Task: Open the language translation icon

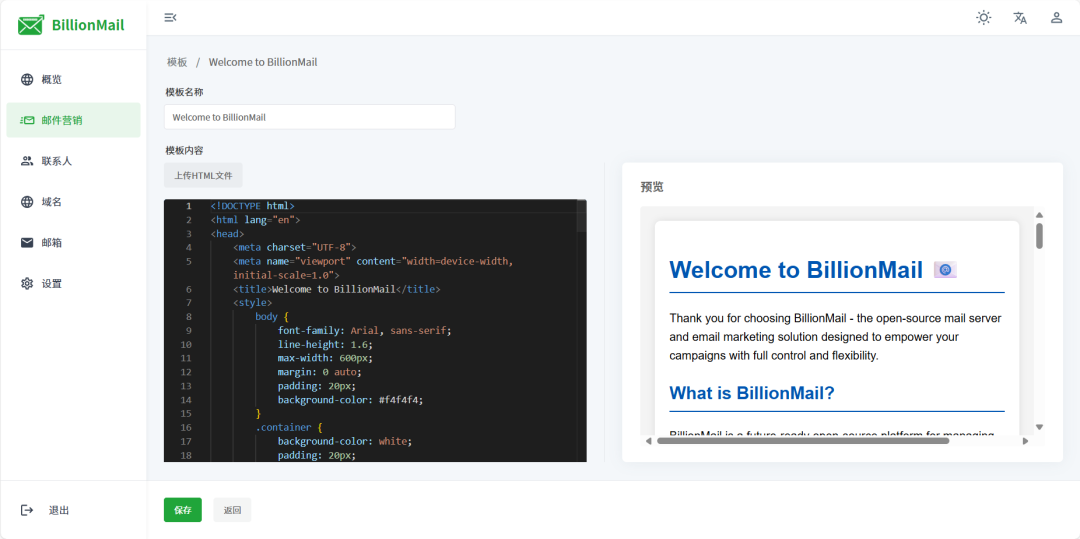Action: (x=1020, y=18)
